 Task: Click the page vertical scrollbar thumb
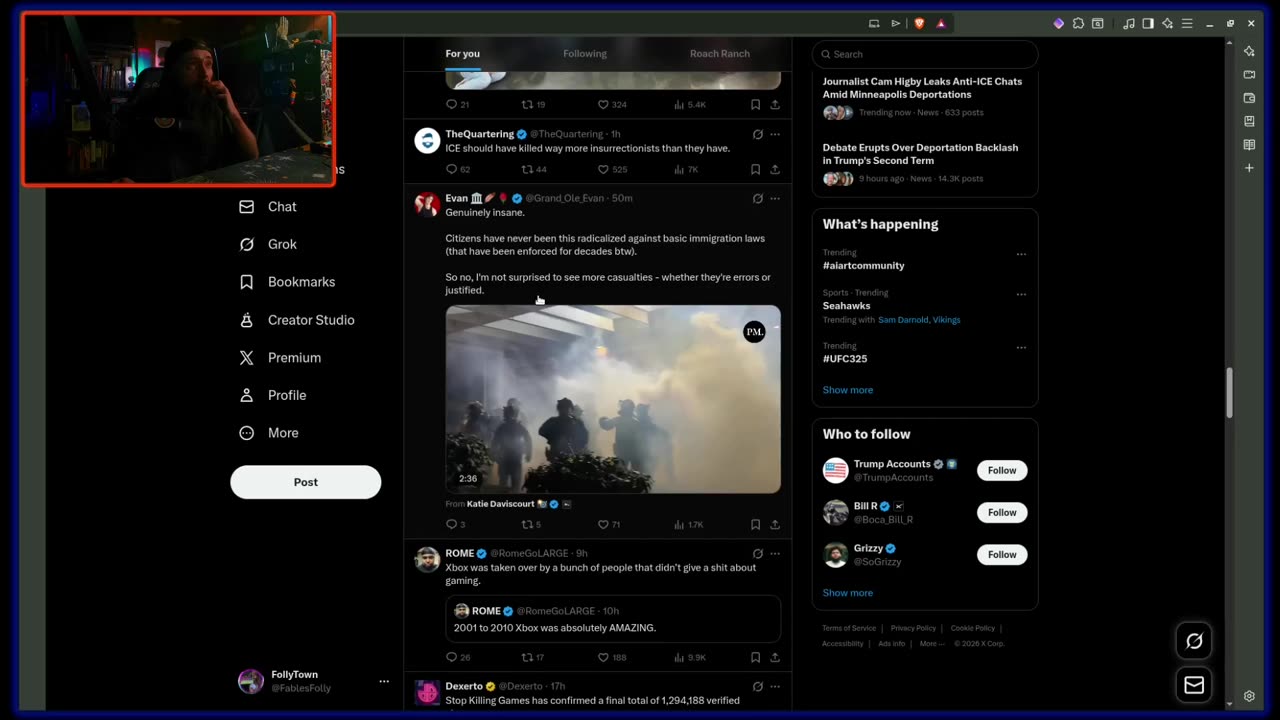(1230, 393)
